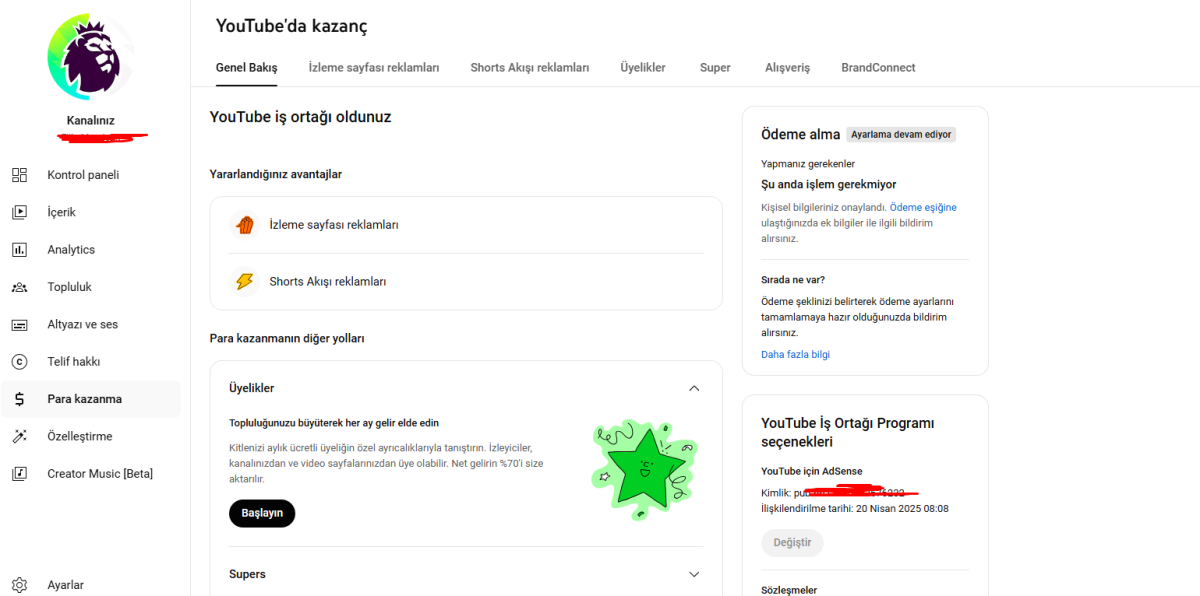Switch to Genel Bakış tab
Screen dimensions: 1200x596
pyautogui.click(x=247, y=68)
